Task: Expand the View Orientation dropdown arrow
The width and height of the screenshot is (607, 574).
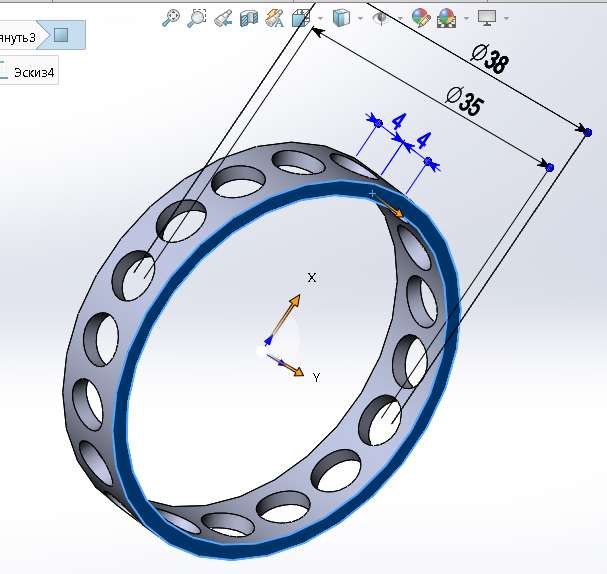Action: [320, 18]
